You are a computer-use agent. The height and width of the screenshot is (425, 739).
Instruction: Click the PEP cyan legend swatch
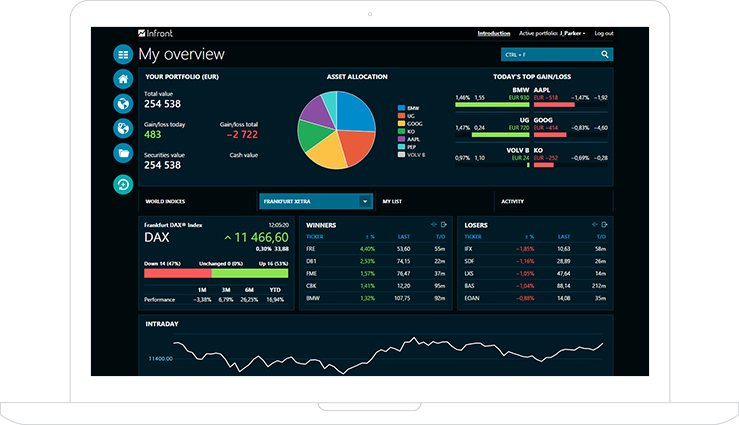point(401,147)
